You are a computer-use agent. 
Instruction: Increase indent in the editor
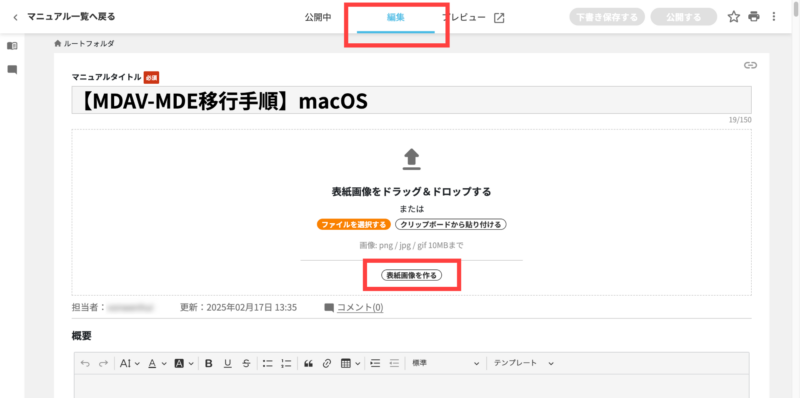pyautogui.click(x=376, y=363)
